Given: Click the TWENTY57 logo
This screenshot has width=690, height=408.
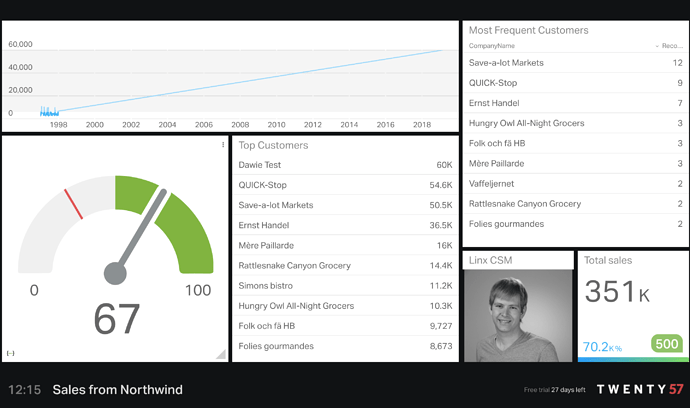Looking at the screenshot, I should 640,389.
